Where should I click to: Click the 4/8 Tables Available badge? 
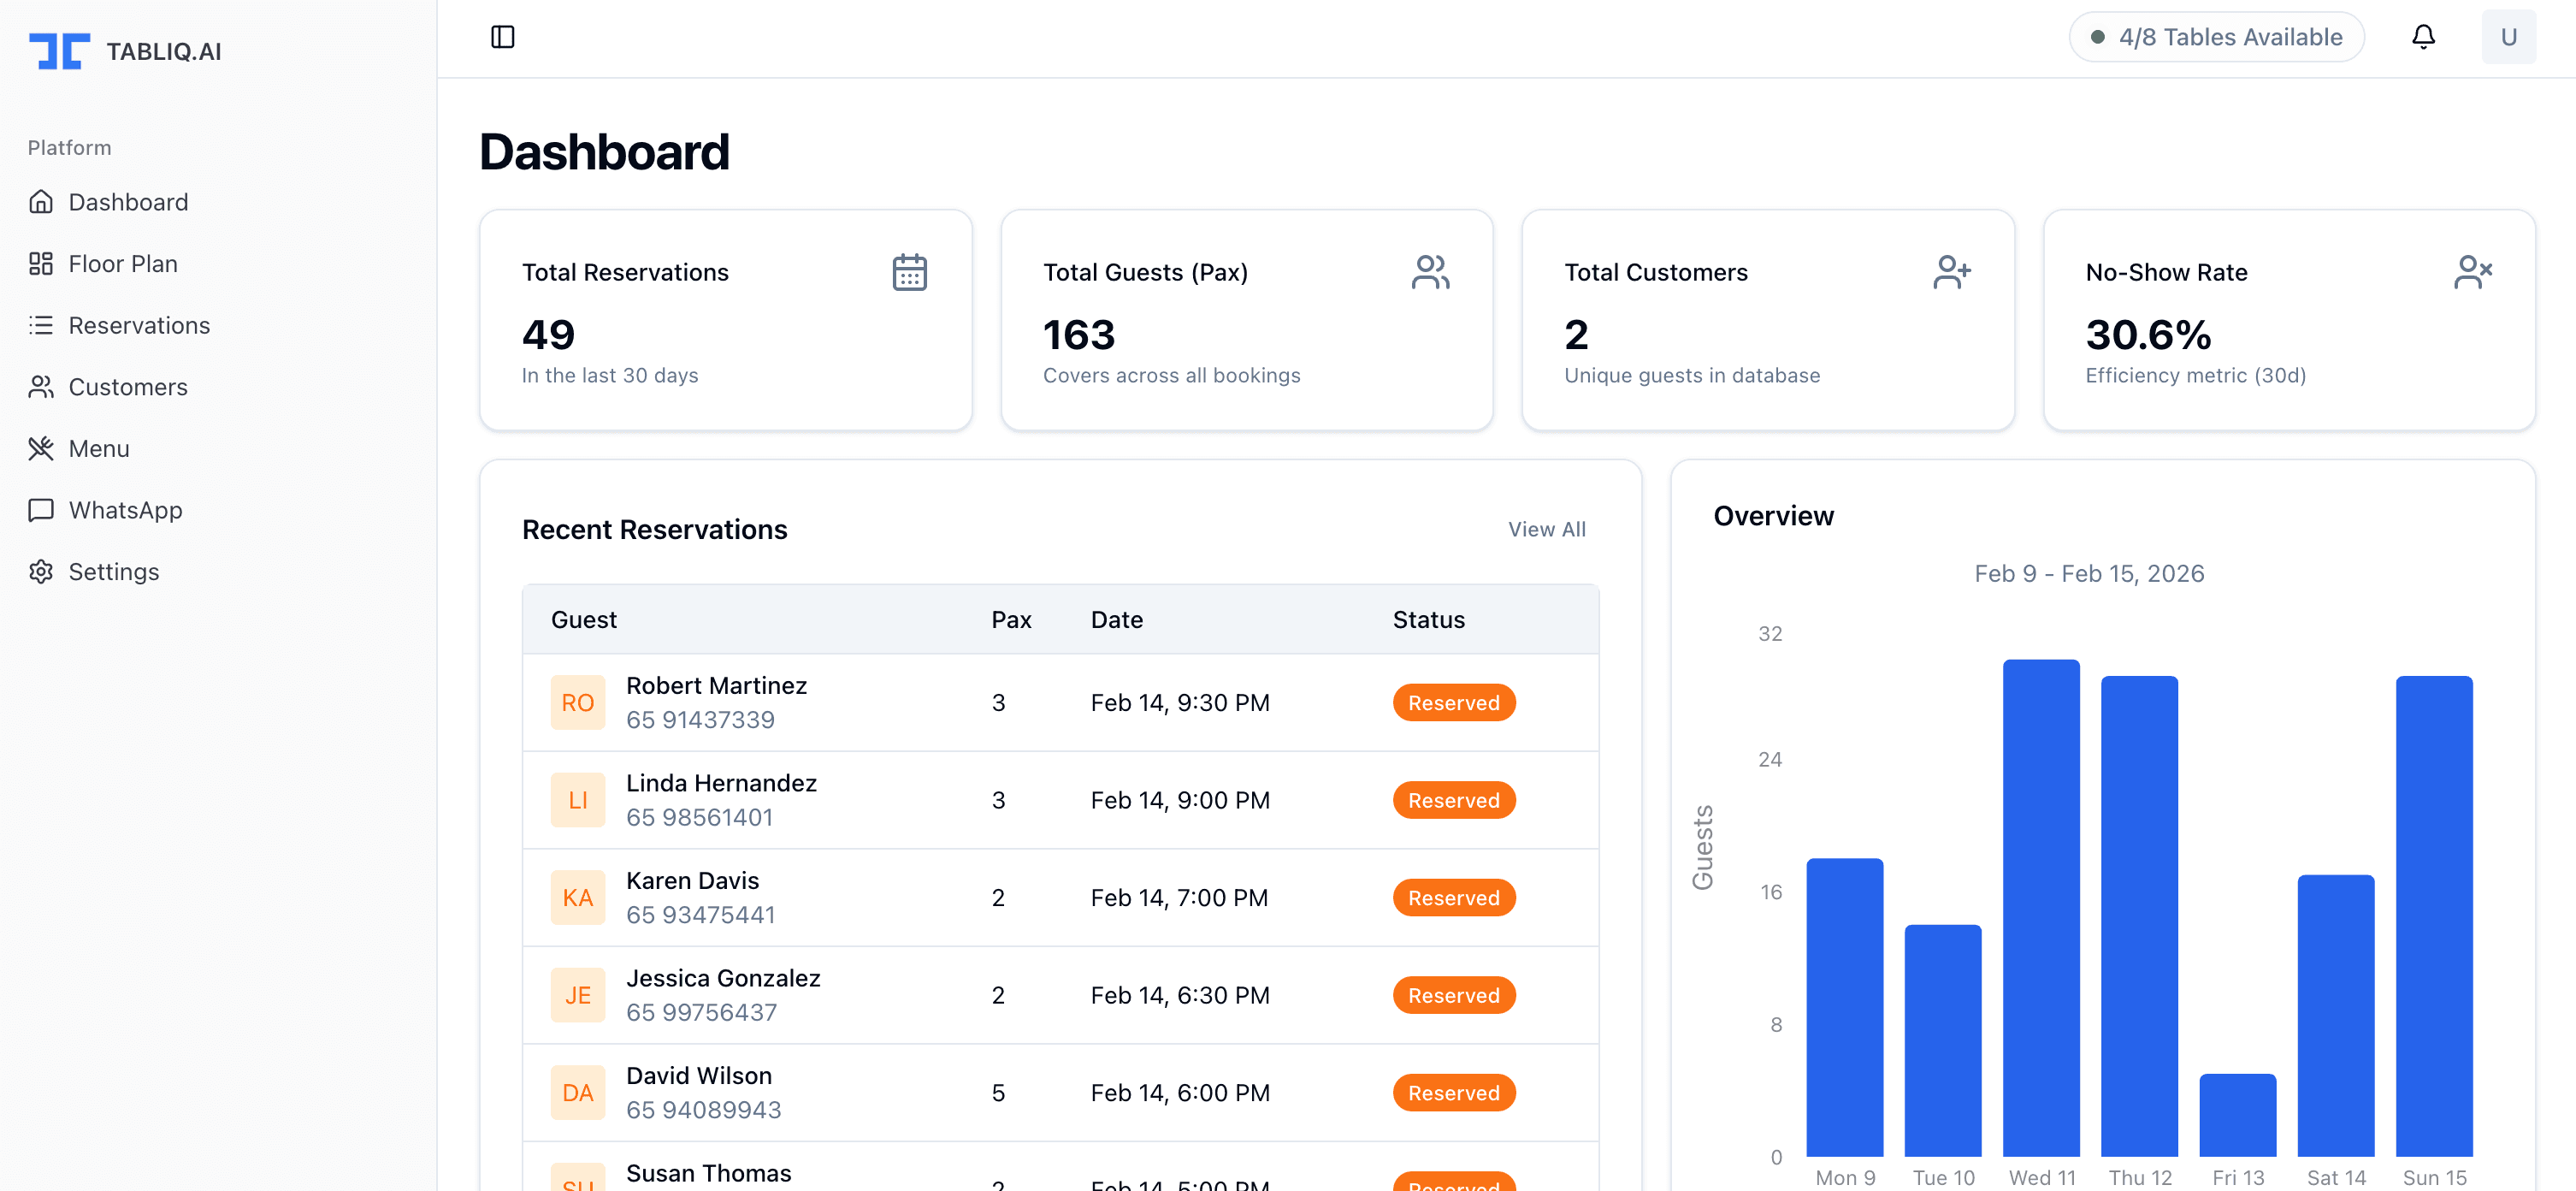click(x=2216, y=36)
